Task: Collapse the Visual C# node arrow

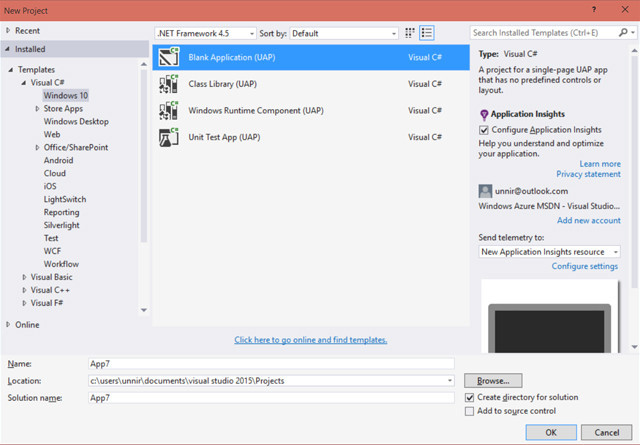Action: click(24, 83)
